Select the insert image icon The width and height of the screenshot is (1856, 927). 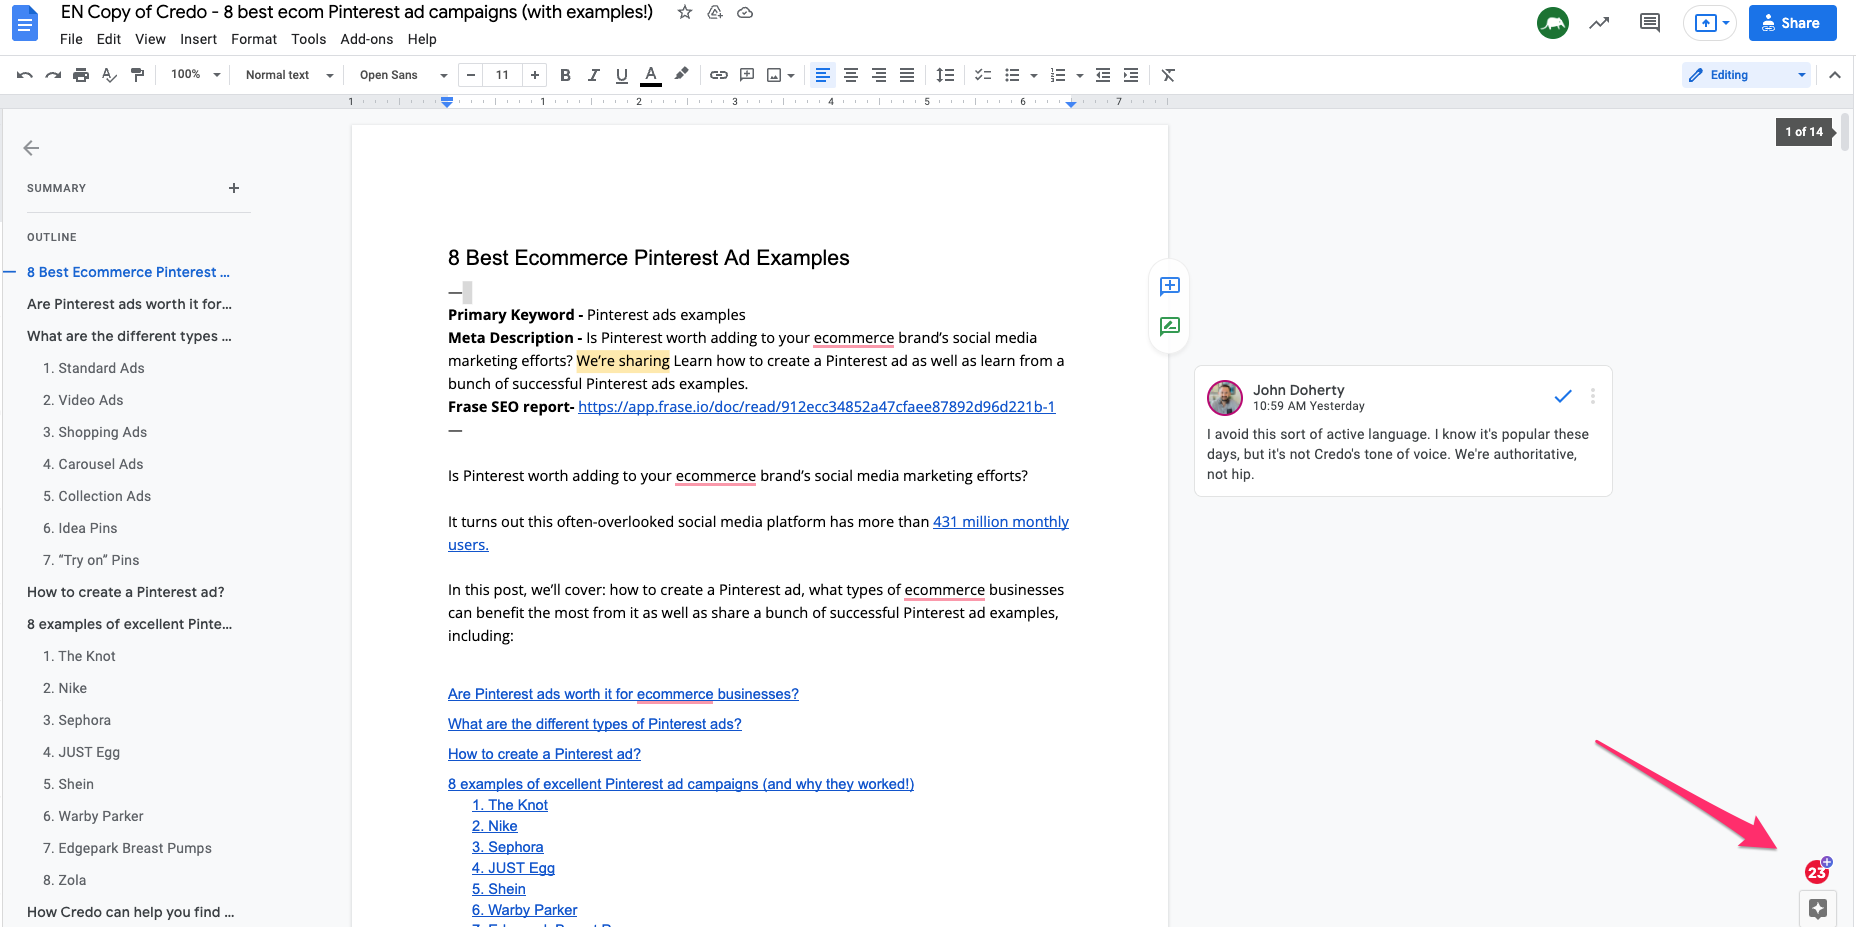click(x=773, y=74)
